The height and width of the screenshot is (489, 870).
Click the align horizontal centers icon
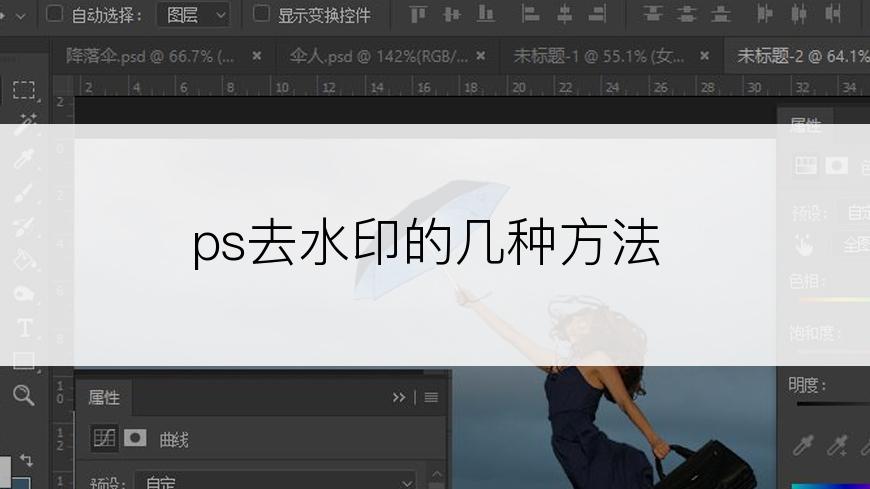coord(564,14)
